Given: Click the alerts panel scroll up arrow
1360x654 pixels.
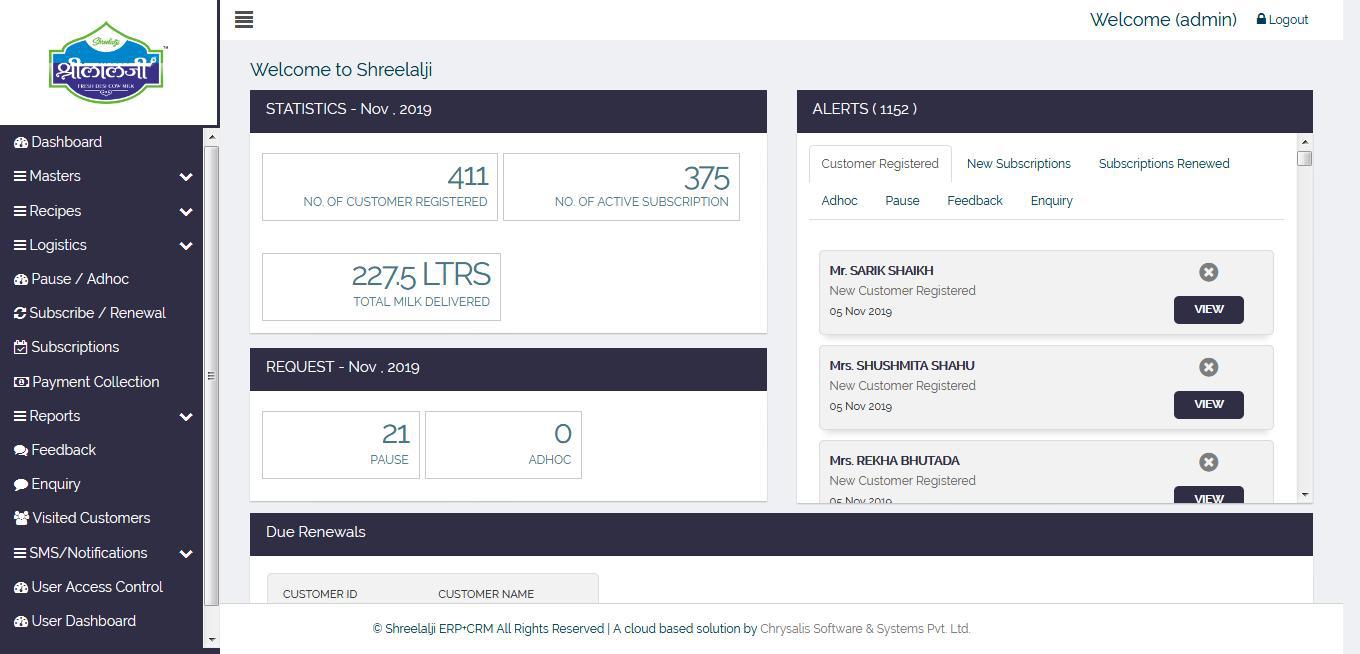Looking at the screenshot, I should [x=1305, y=141].
